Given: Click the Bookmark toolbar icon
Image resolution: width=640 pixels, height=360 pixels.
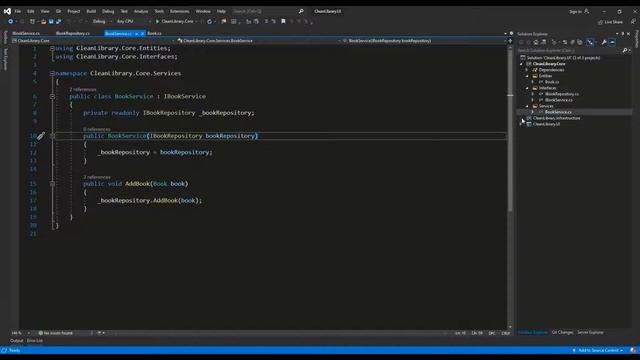Looking at the screenshot, I should click(x=283, y=21).
